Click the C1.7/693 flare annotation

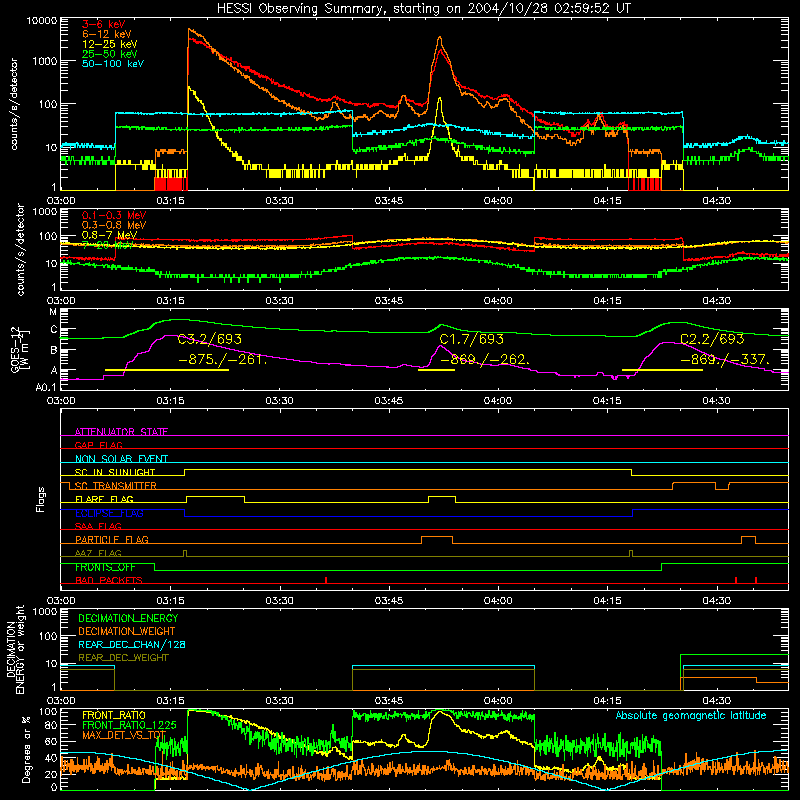471,339
